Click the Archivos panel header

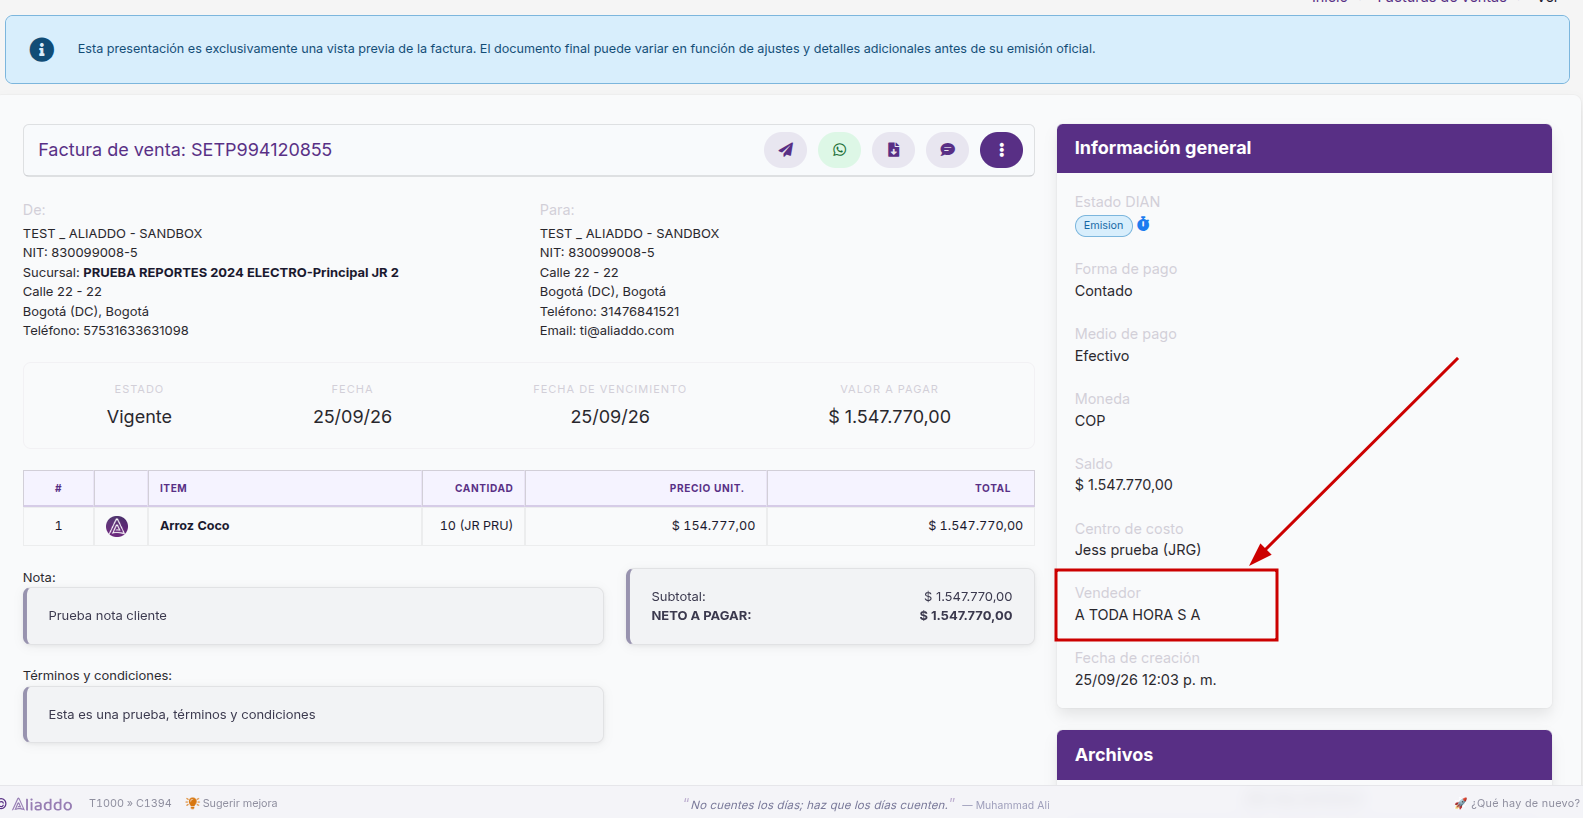pyautogui.click(x=1304, y=755)
